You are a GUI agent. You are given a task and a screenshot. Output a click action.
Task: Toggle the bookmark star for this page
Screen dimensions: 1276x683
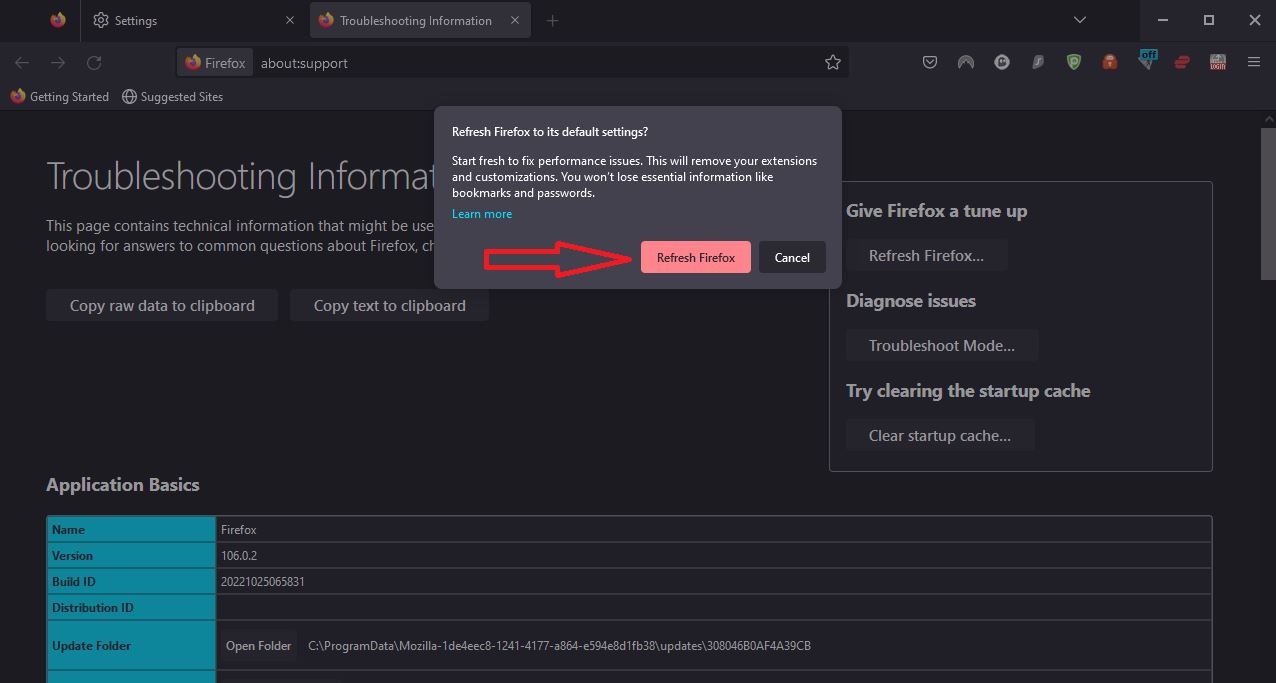[833, 62]
